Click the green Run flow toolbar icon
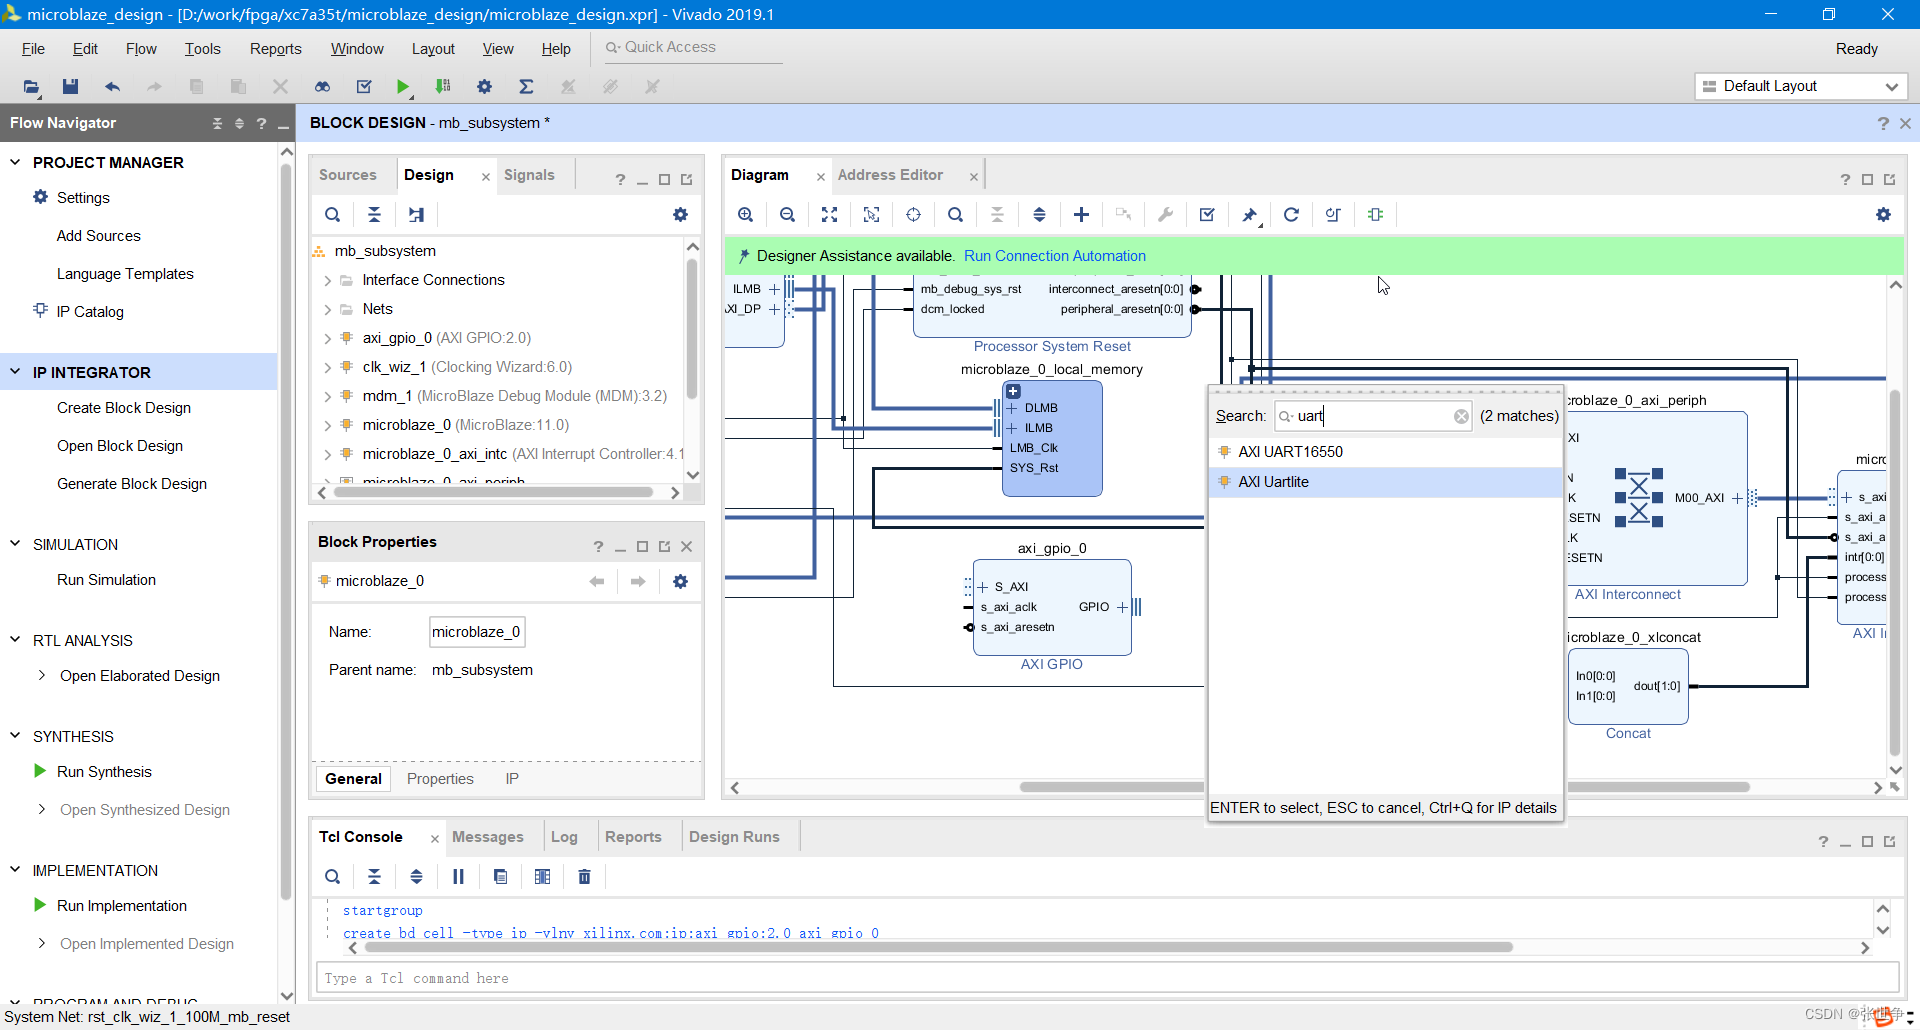 tap(402, 87)
